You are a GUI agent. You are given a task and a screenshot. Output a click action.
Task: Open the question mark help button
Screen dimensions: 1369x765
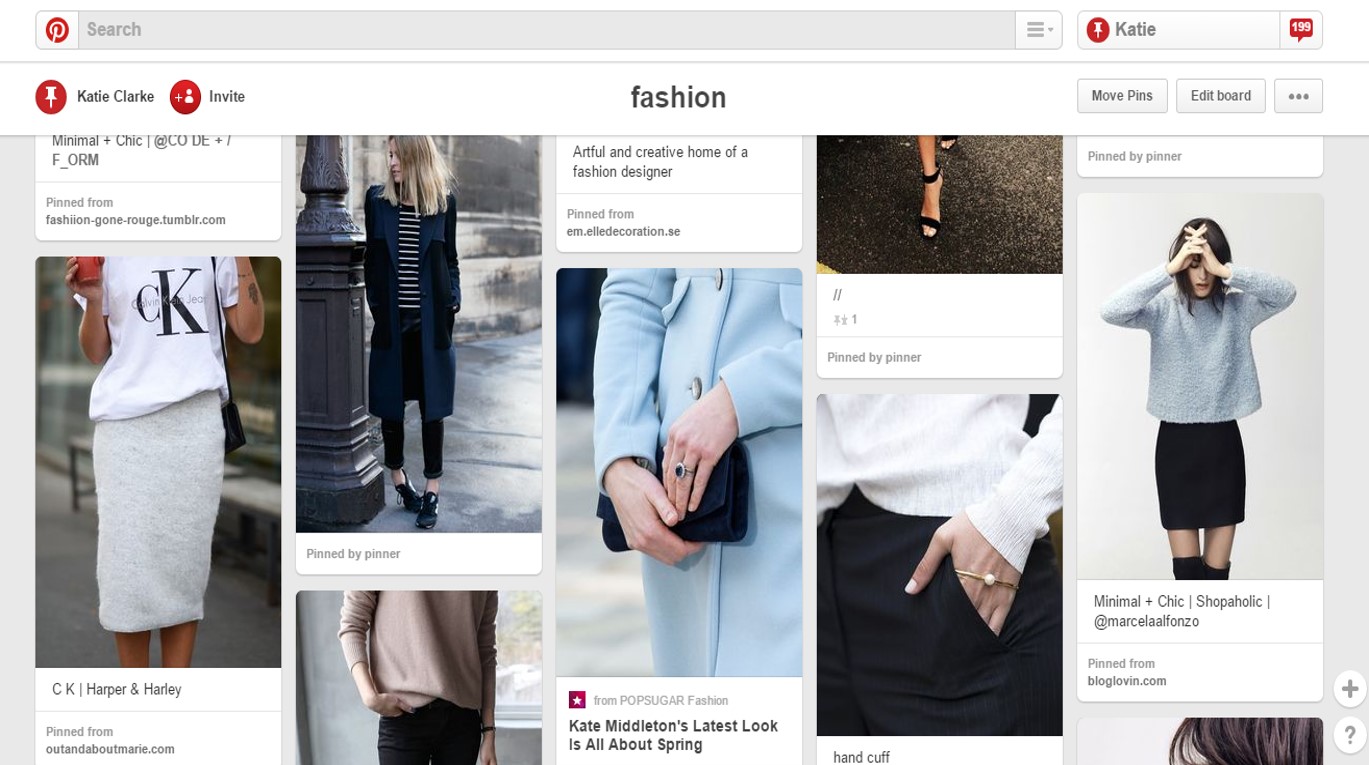pyautogui.click(x=1349, y=734)
